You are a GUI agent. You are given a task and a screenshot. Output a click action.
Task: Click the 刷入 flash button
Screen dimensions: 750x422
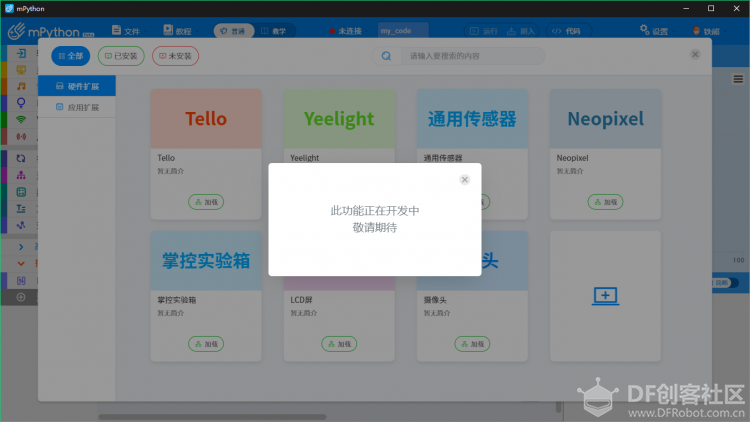click(x=520, y=31)
